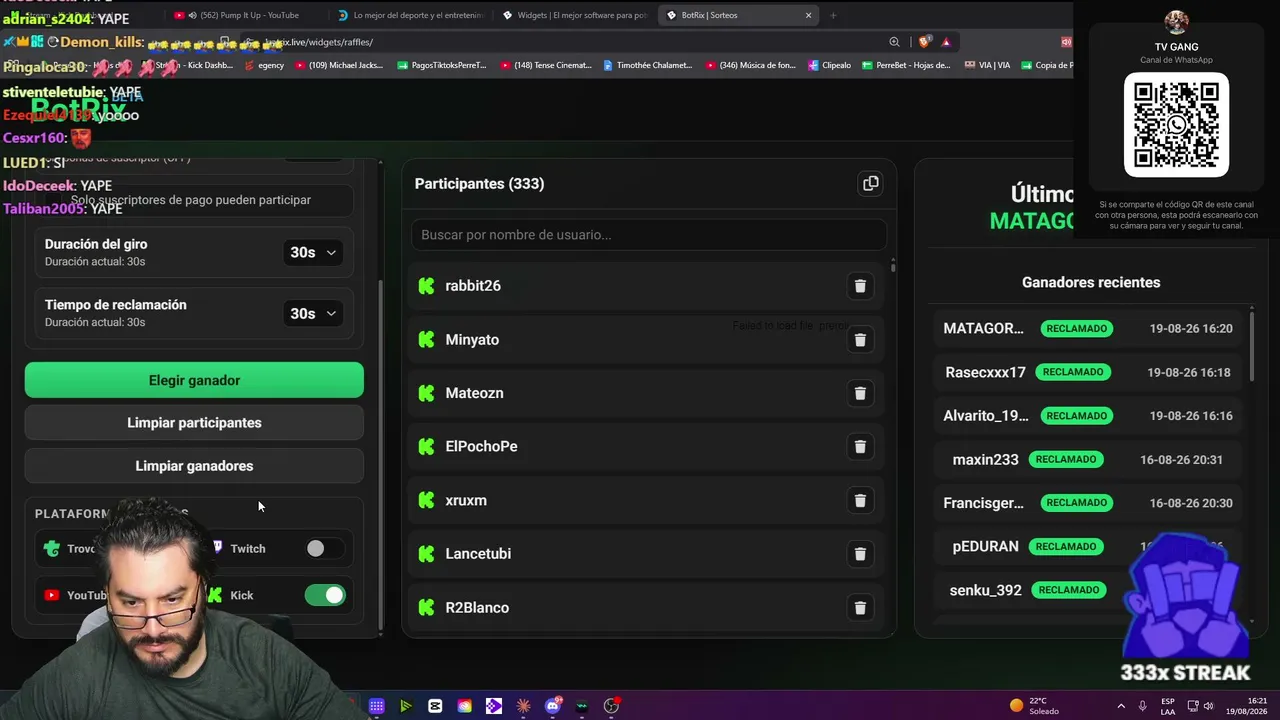Remove Lancetubi from the participant list
This screenshot has width=1280, height=720.
(x=860, y=553)
